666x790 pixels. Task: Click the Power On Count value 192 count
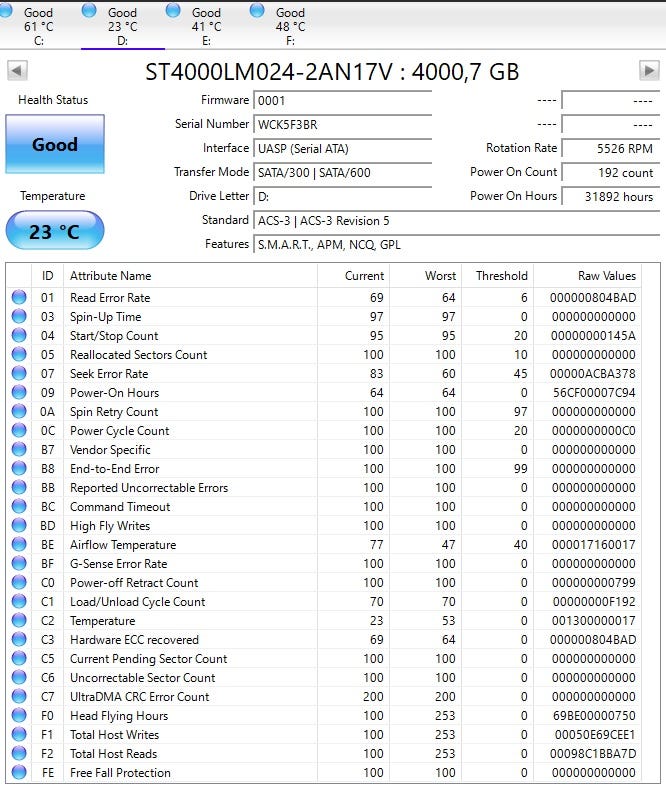click(x=611, y=173)
